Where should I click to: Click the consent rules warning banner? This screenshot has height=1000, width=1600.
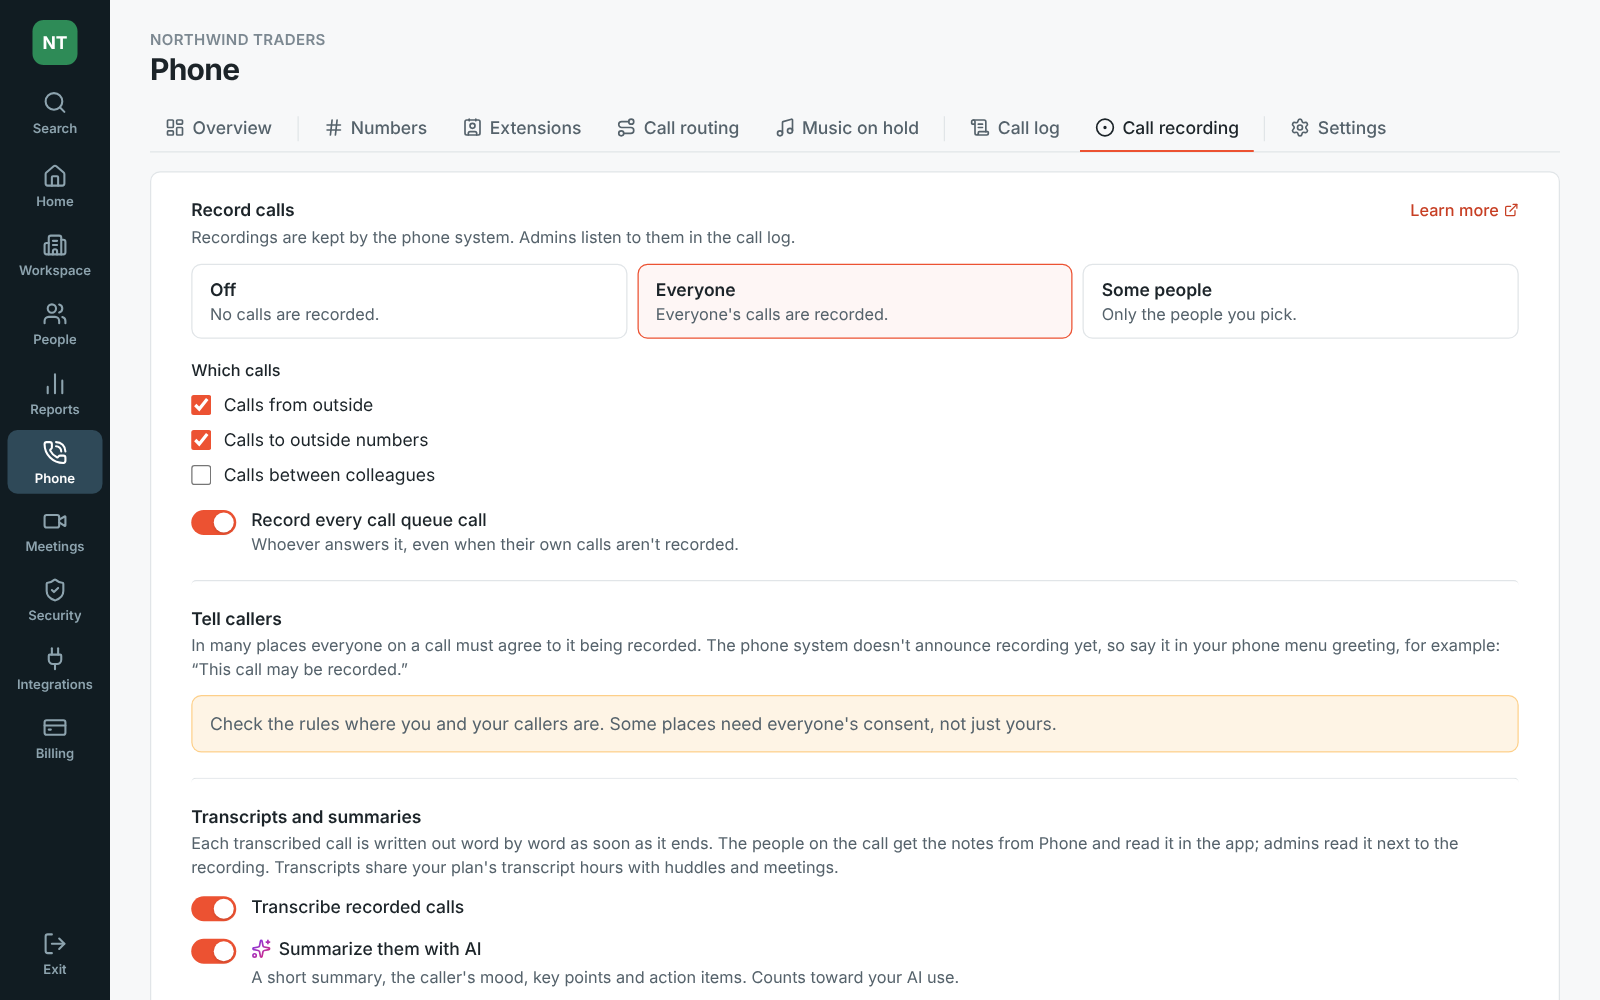[855, 724]
